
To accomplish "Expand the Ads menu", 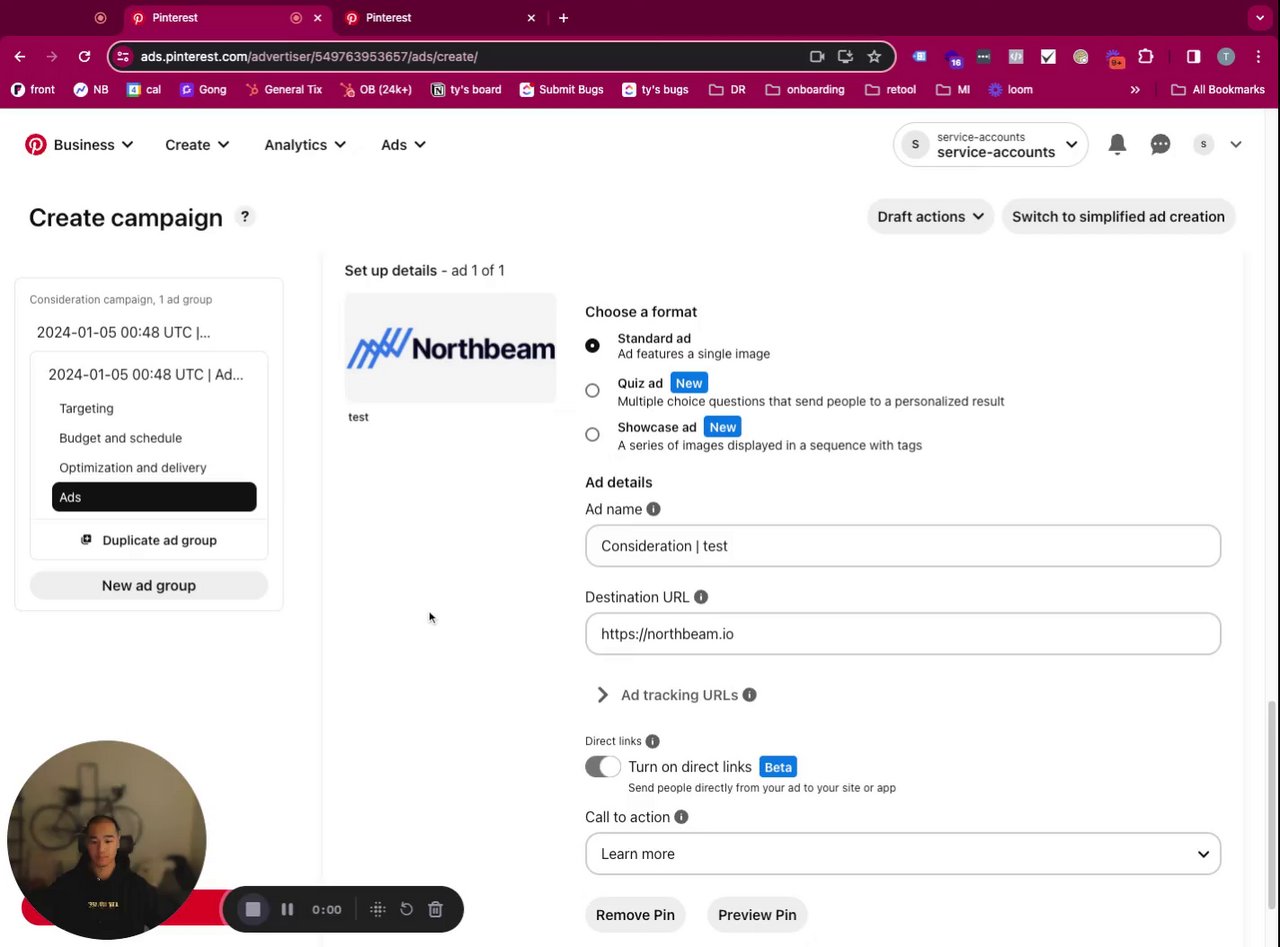I will (x=403, y=145).
